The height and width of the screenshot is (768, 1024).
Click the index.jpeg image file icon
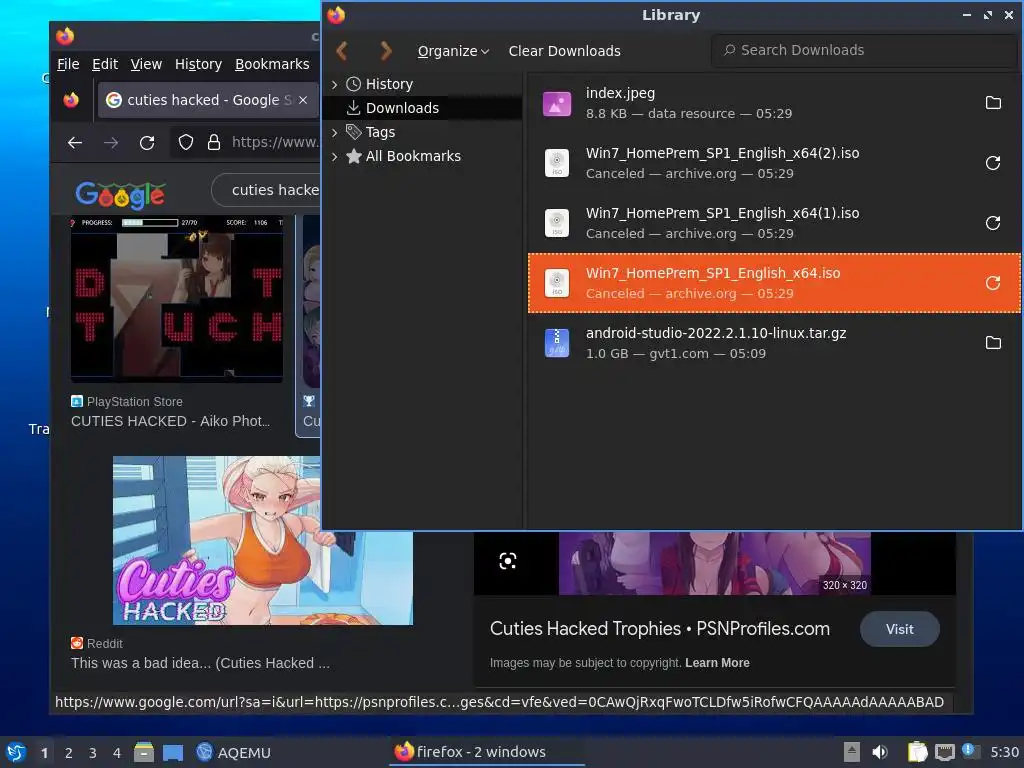556,104
